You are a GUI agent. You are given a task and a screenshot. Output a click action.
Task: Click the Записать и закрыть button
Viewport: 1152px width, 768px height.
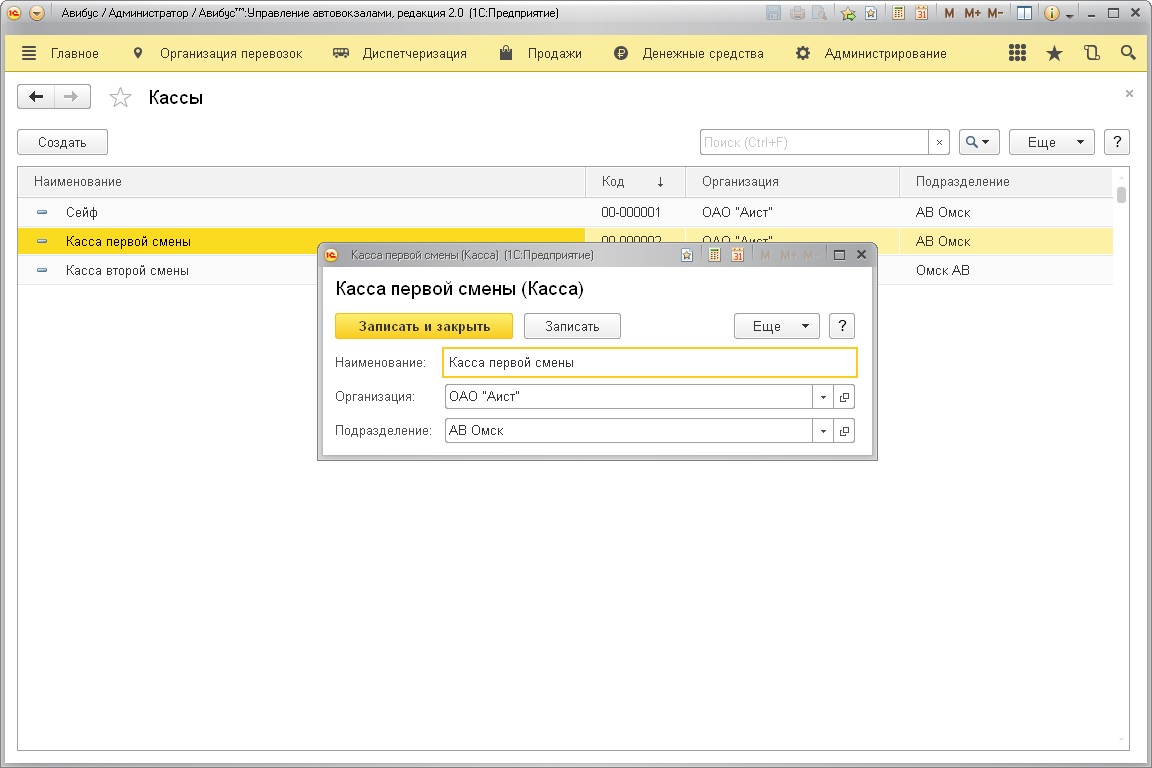click(x=424, y=327)
